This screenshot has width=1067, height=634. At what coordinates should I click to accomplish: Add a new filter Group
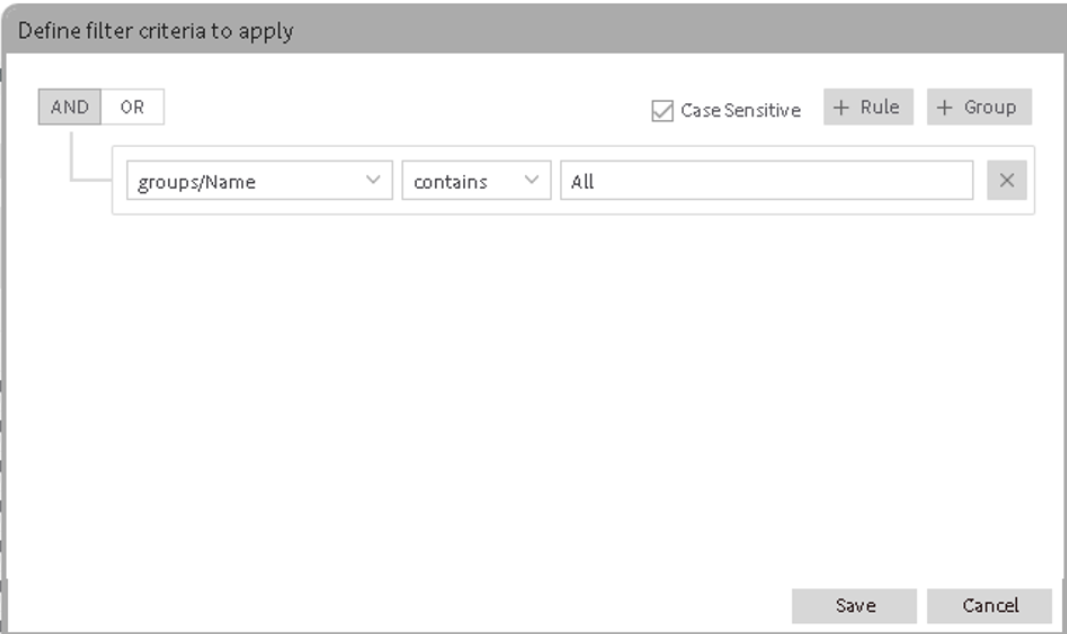tap(979, 108)
